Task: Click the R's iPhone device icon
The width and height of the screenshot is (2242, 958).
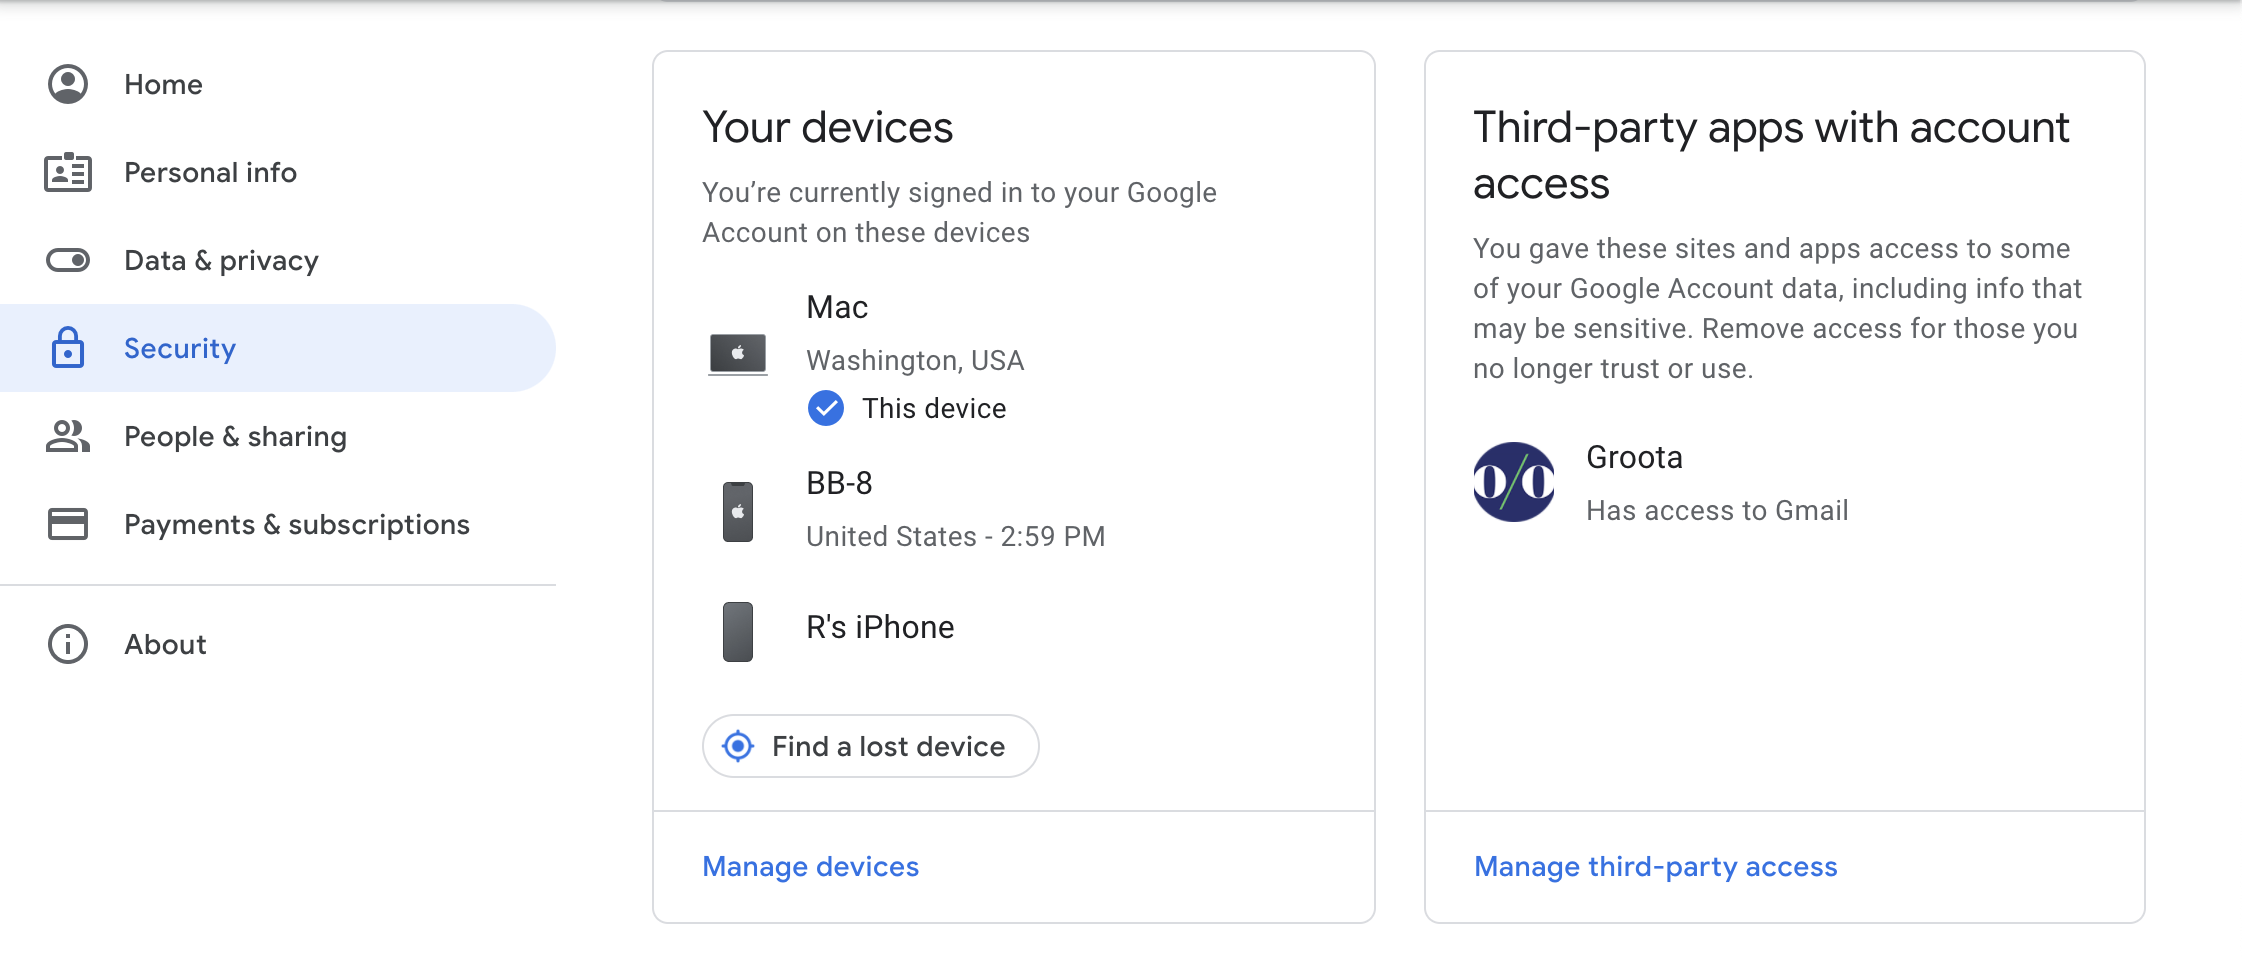Action: (x=738, y=631)
